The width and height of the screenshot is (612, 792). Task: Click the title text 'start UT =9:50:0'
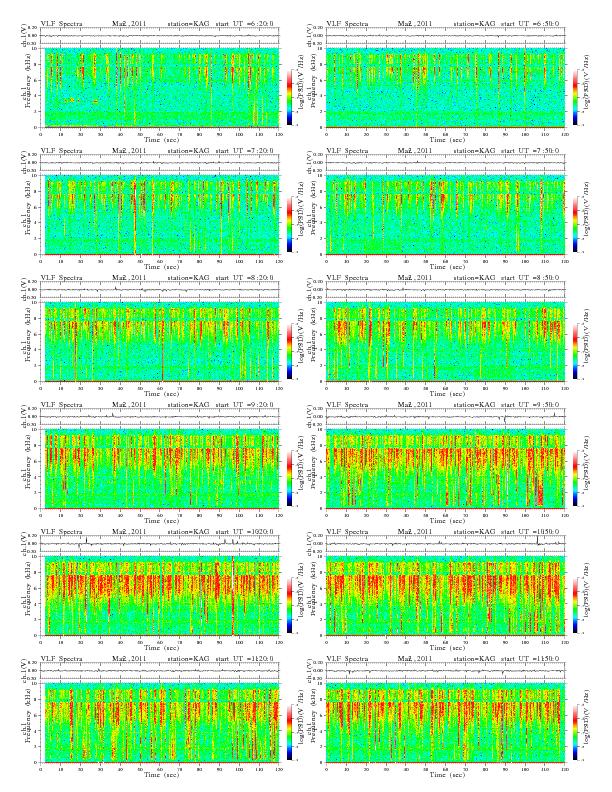530,405
